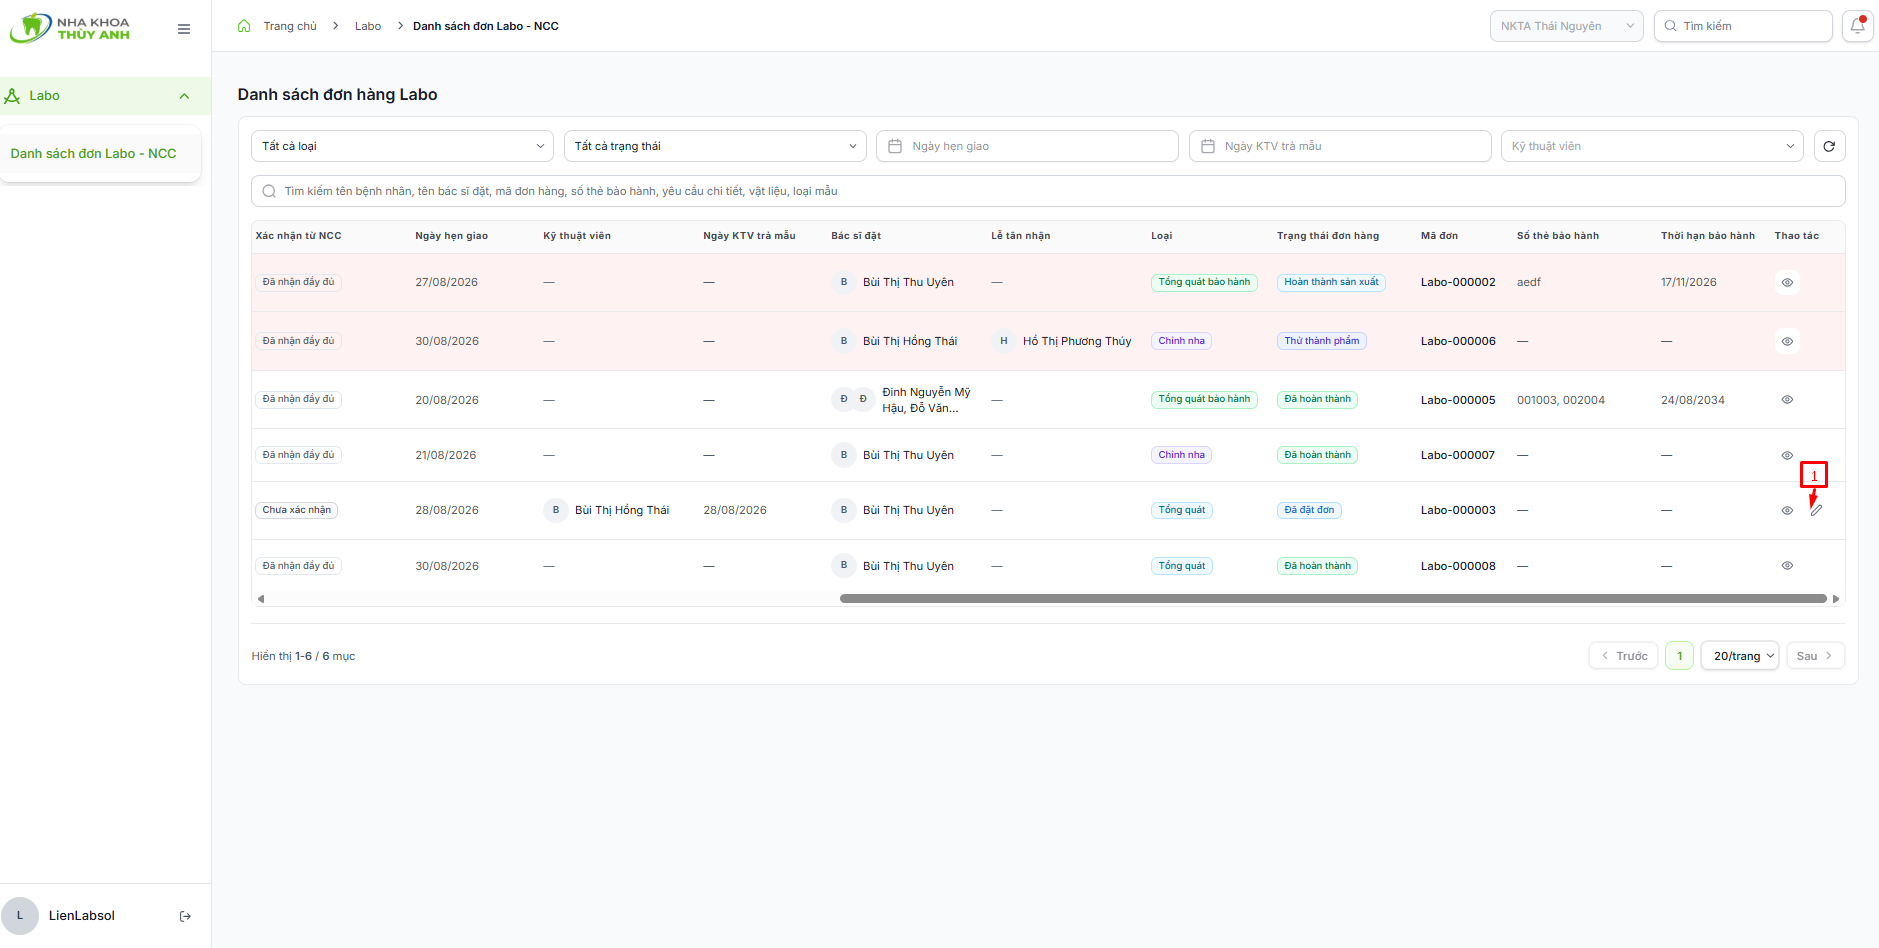Click the horizontal table scrollbar
This screenshot has width=1879, height=948.
click(x=1333, y=599)
